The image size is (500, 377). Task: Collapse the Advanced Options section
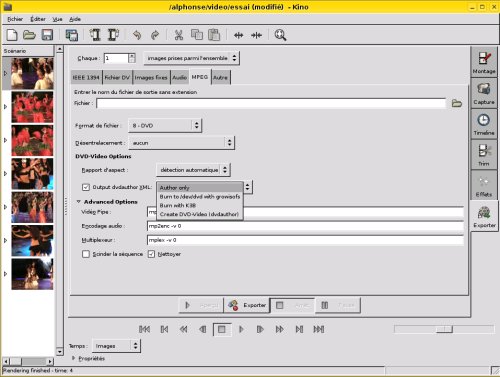pos(79,202)
